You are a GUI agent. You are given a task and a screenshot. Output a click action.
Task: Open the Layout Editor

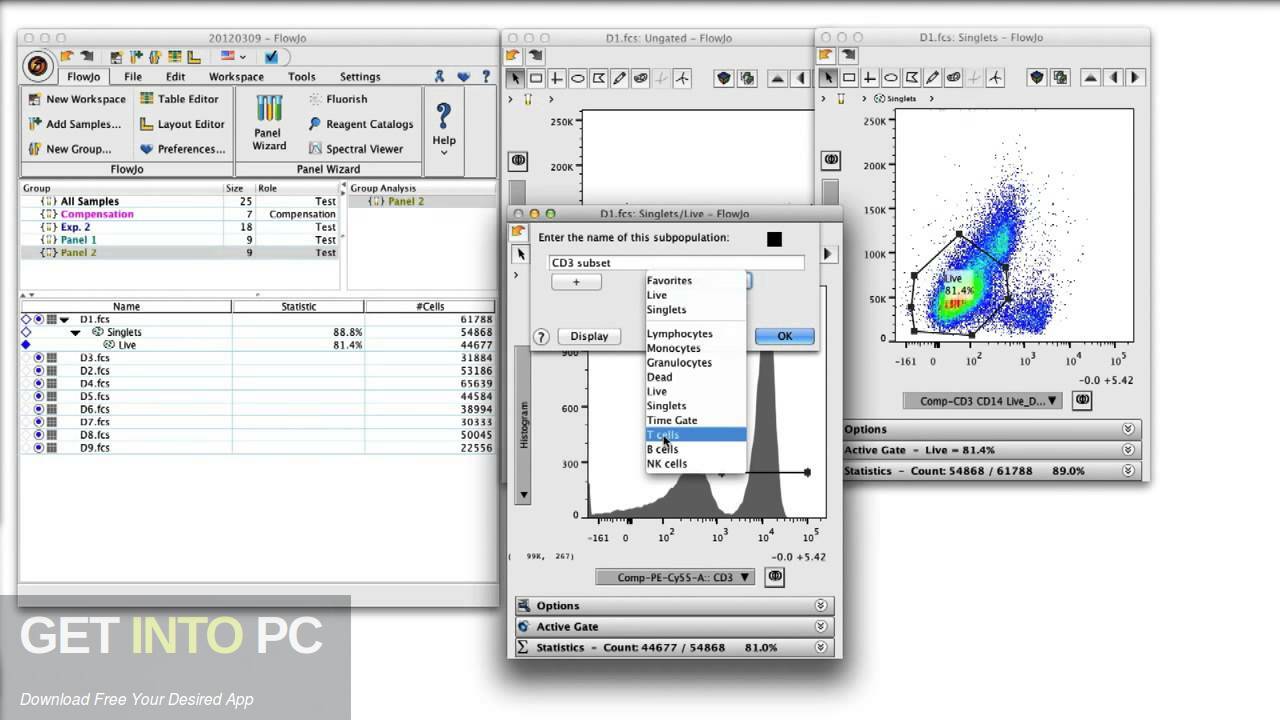[x=182, y=124]
